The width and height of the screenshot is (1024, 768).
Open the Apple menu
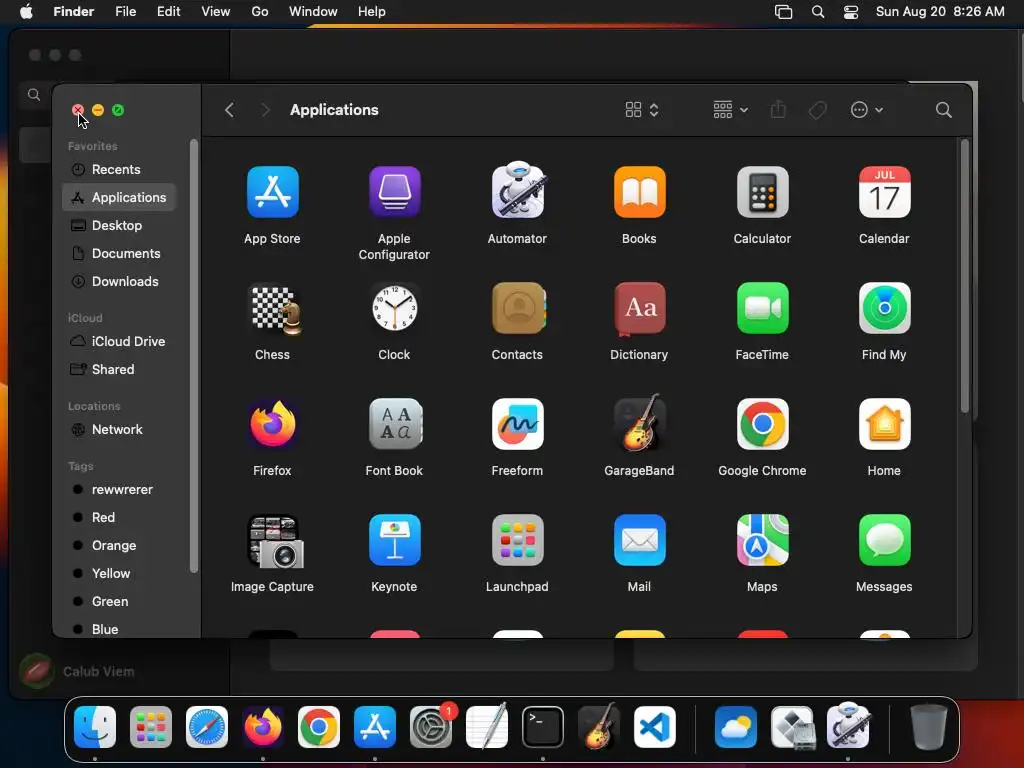pos(26,12)
